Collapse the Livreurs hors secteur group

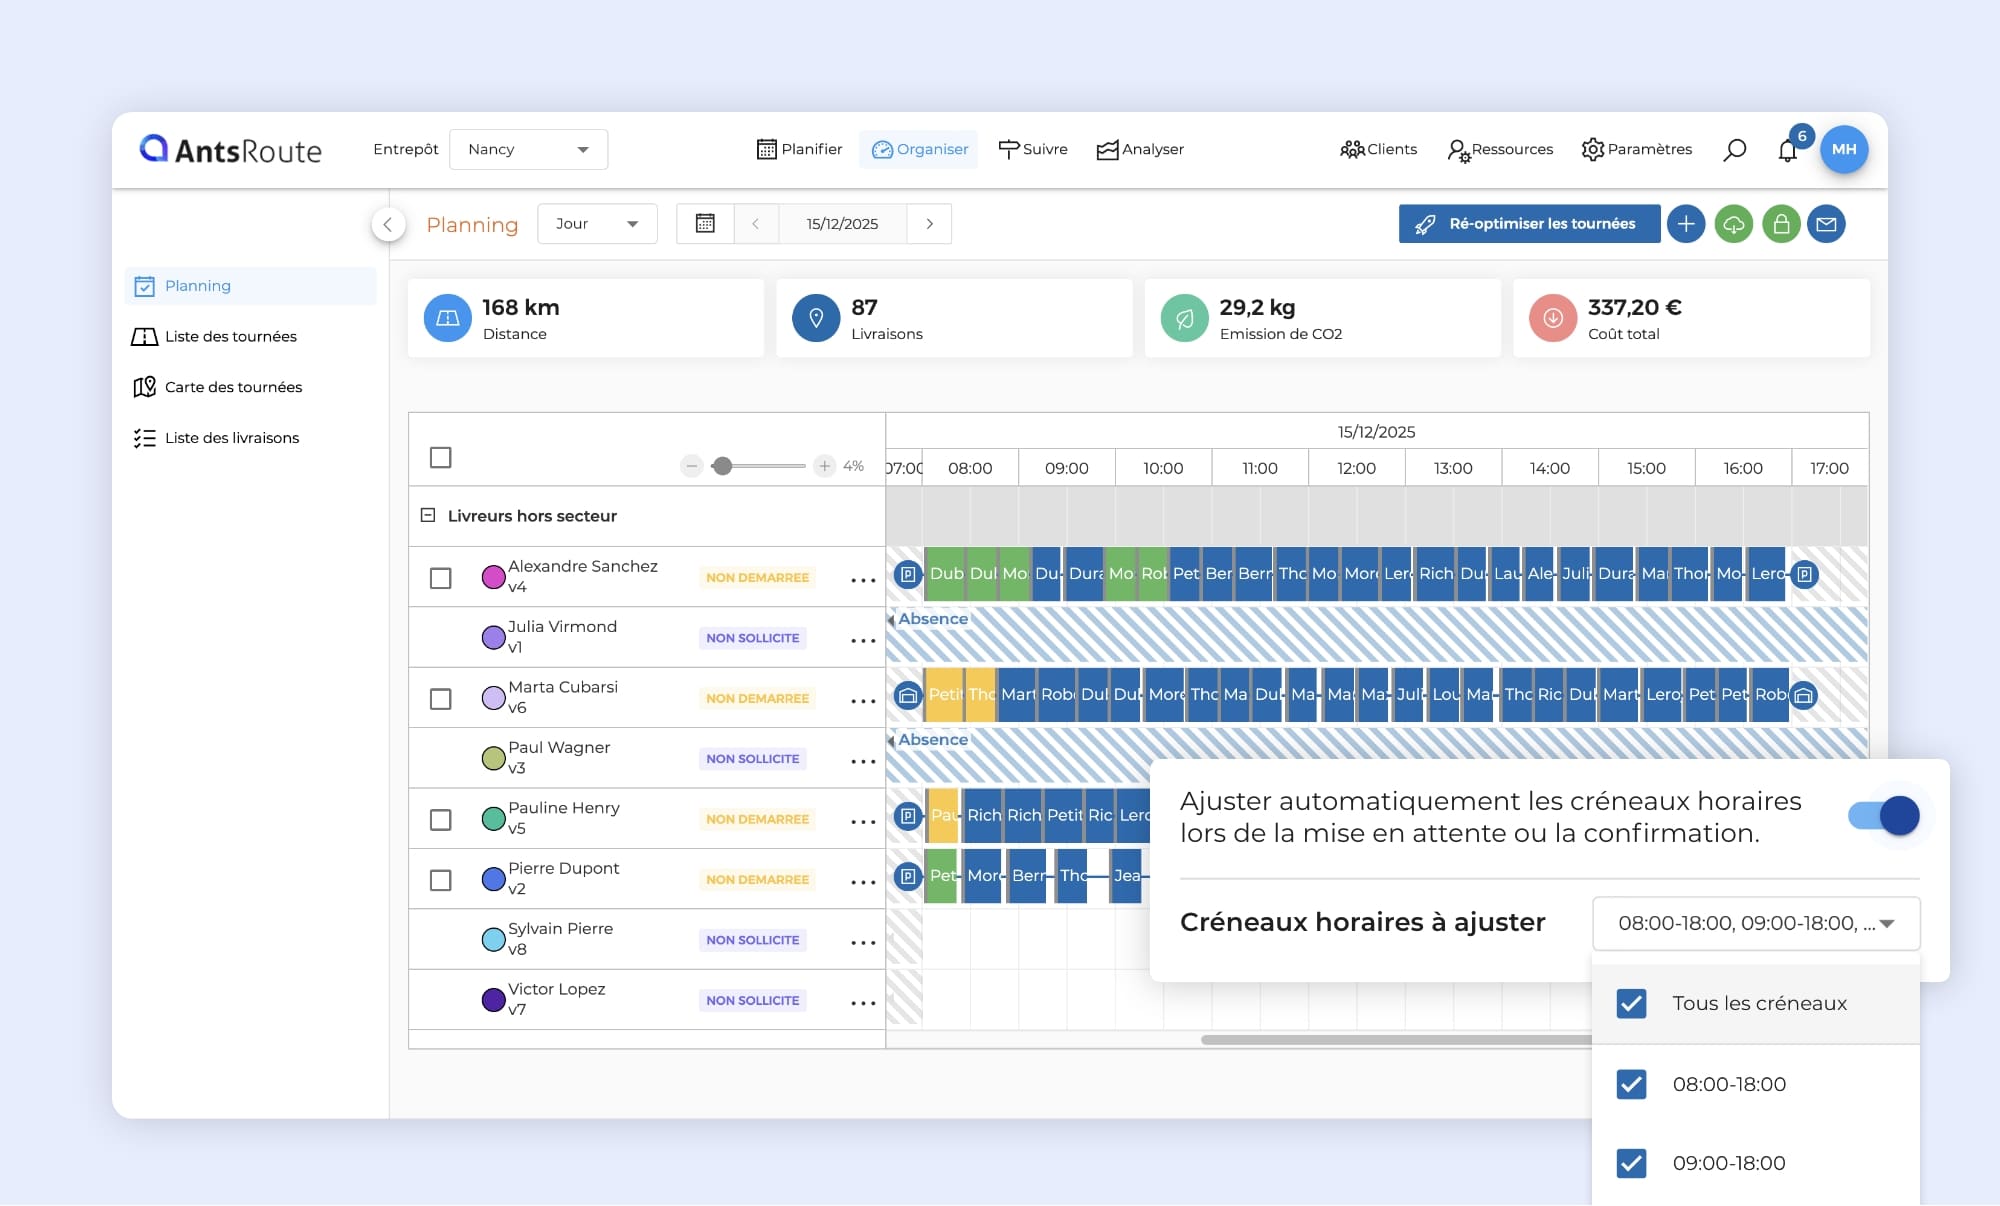[428, 516]
